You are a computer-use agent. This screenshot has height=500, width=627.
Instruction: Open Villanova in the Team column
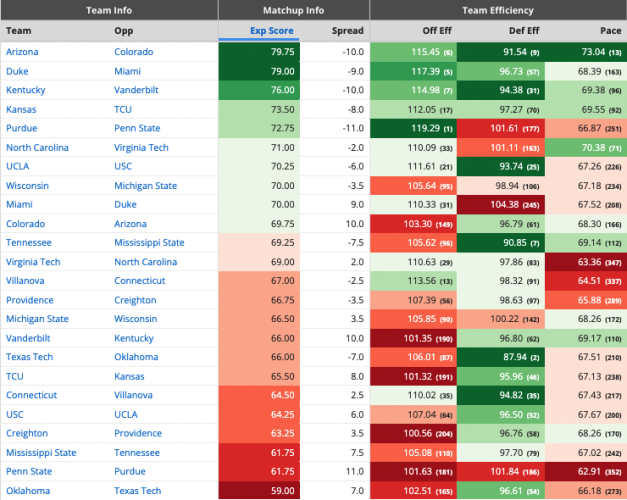point(25,281)
